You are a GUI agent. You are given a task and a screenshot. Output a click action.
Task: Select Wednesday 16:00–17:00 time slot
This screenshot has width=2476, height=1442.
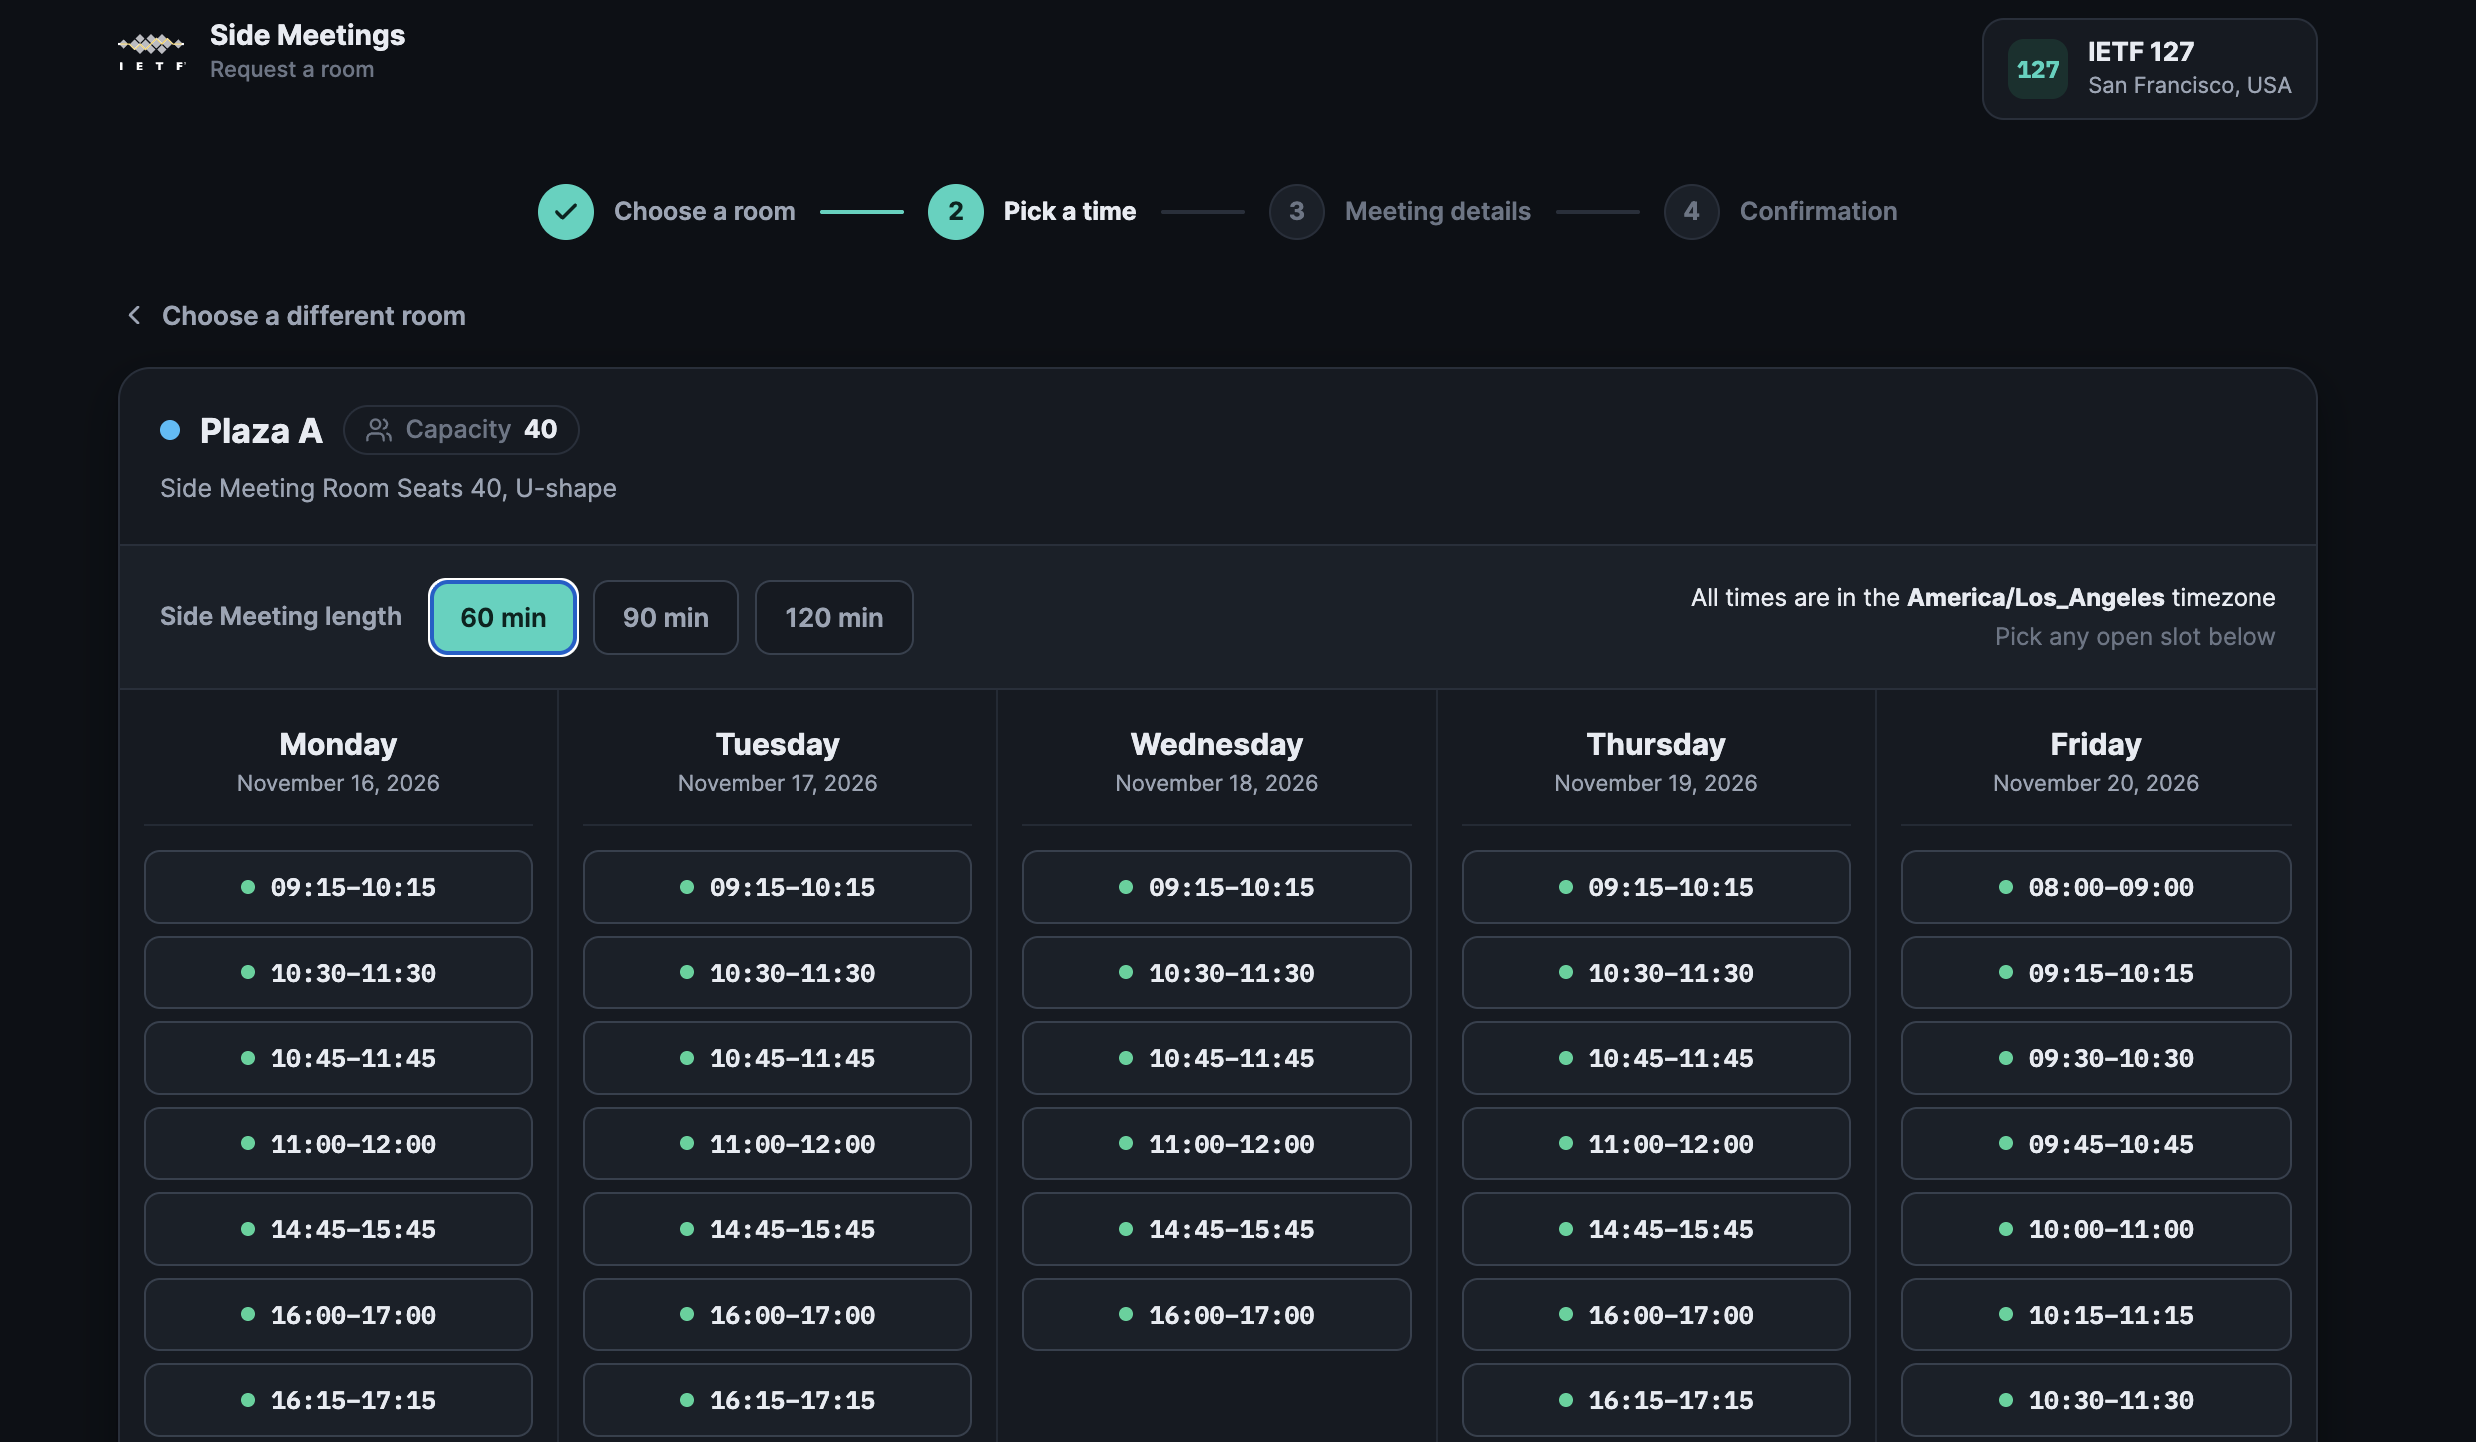pos(1217,1315)
